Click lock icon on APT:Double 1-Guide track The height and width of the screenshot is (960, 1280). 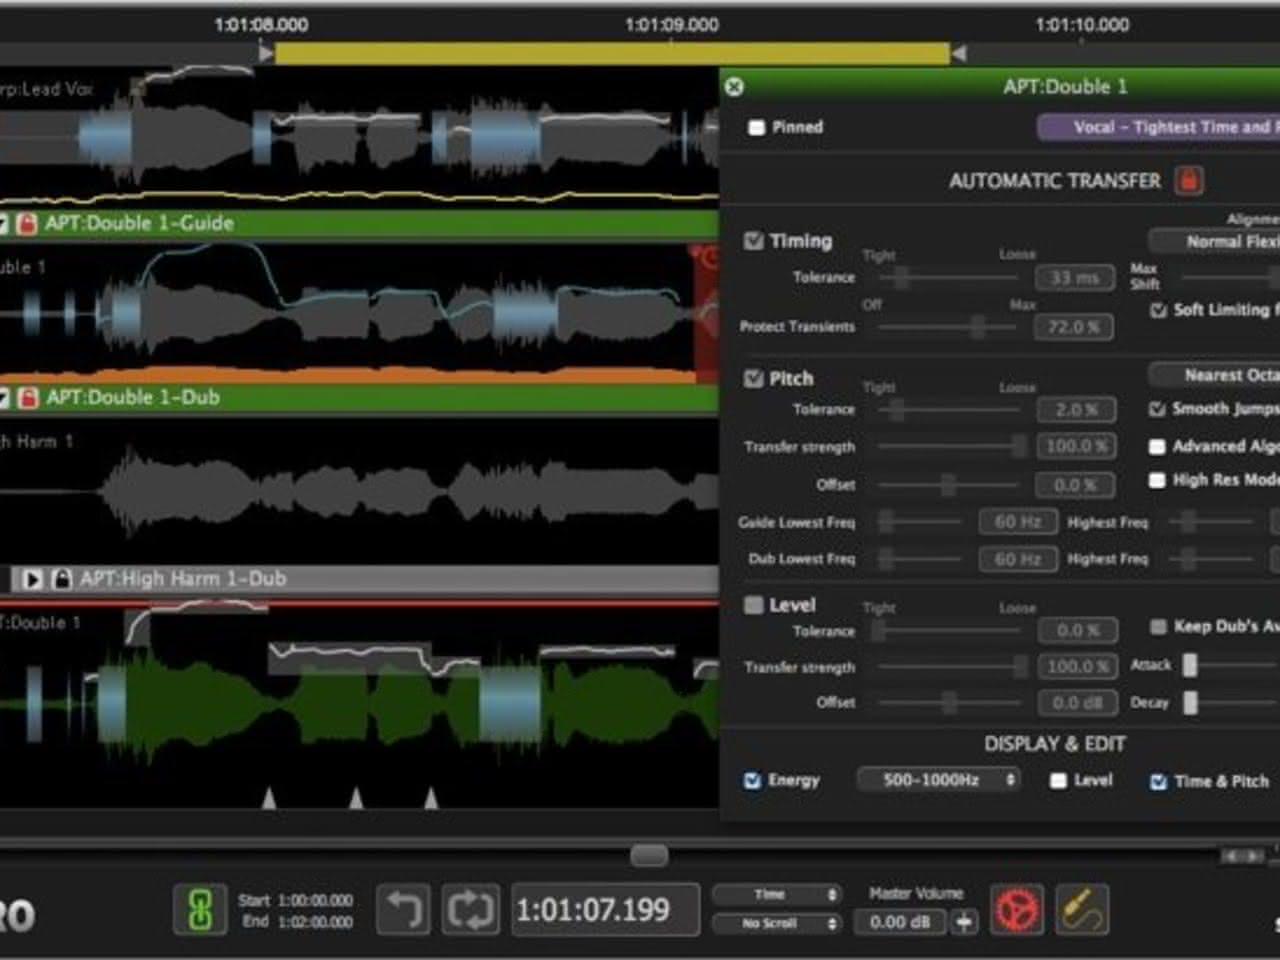(x=27, y=223)
